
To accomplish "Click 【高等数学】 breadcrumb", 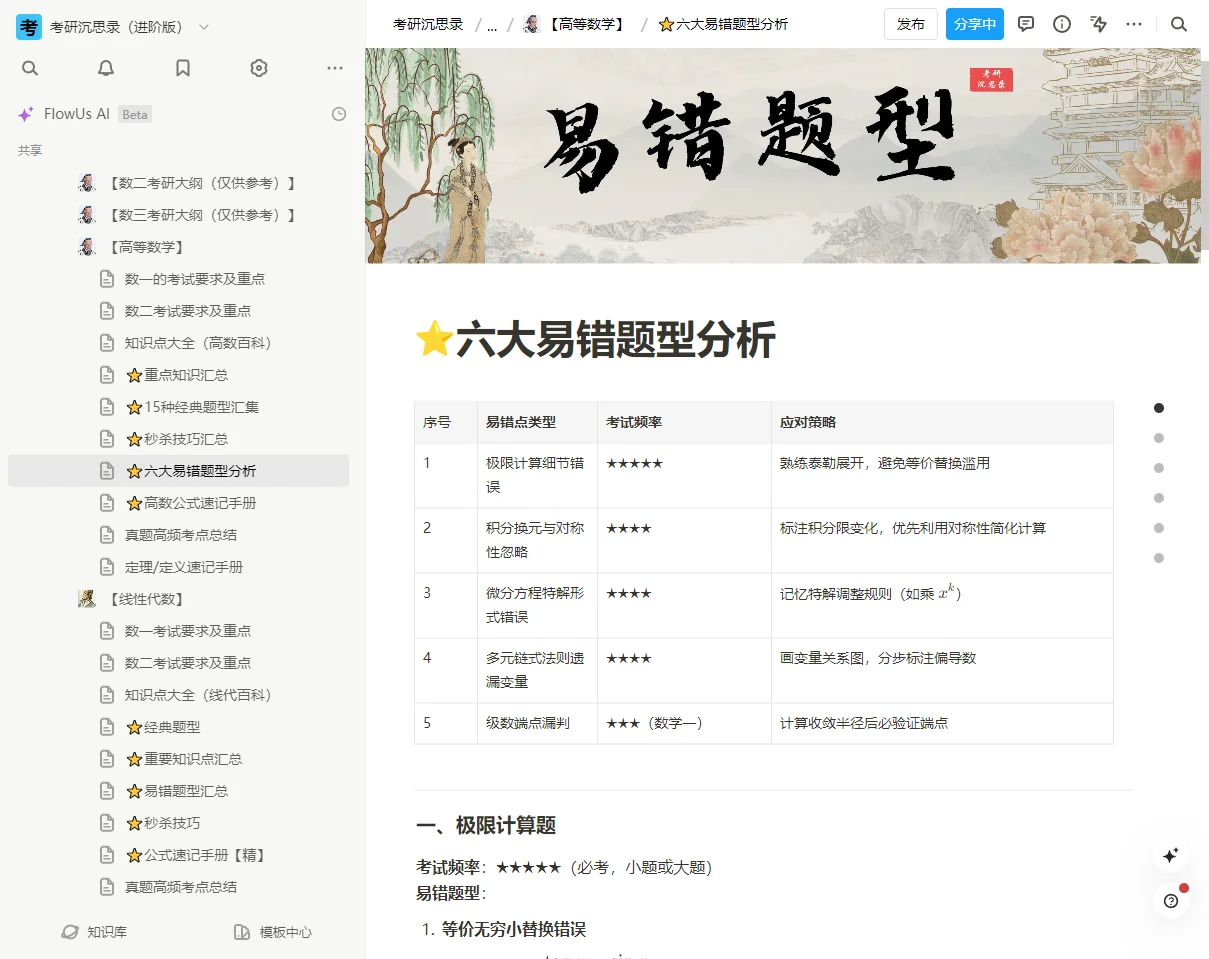I will (577, 24).
